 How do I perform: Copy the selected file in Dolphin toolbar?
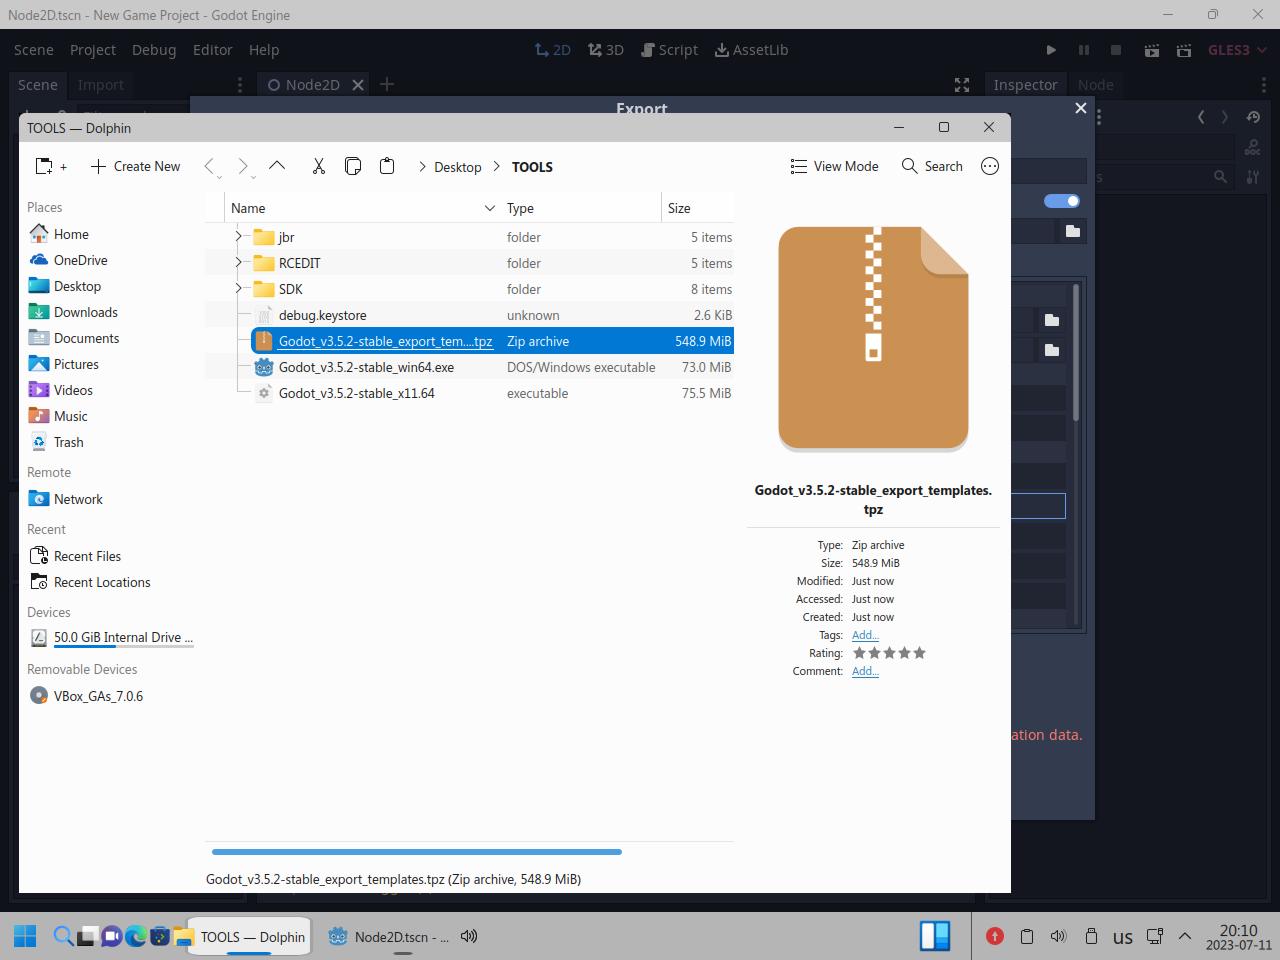click(353, 166)
